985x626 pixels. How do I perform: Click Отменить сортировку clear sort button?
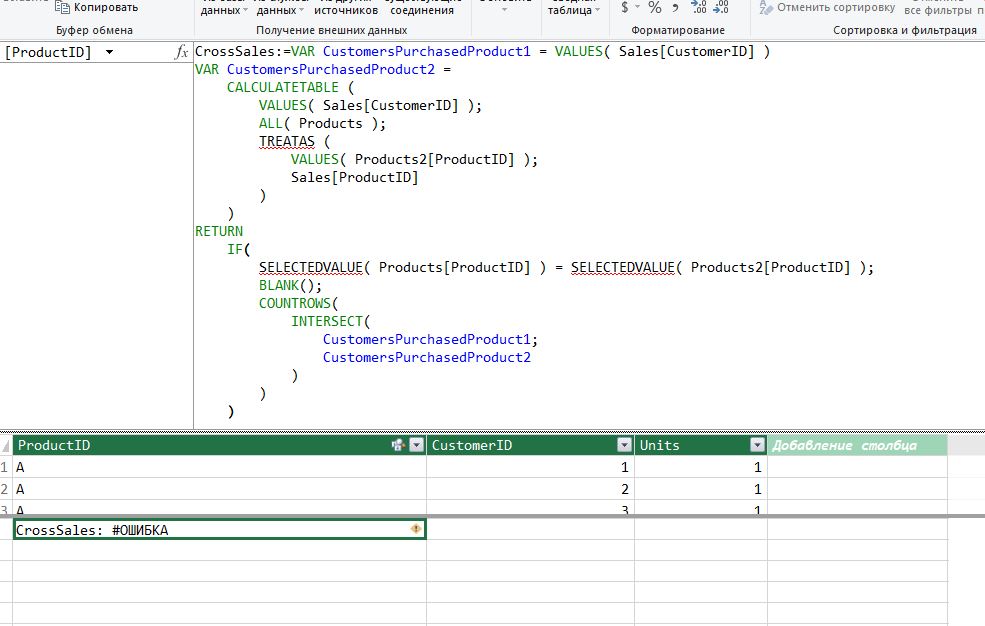(827, 8)
